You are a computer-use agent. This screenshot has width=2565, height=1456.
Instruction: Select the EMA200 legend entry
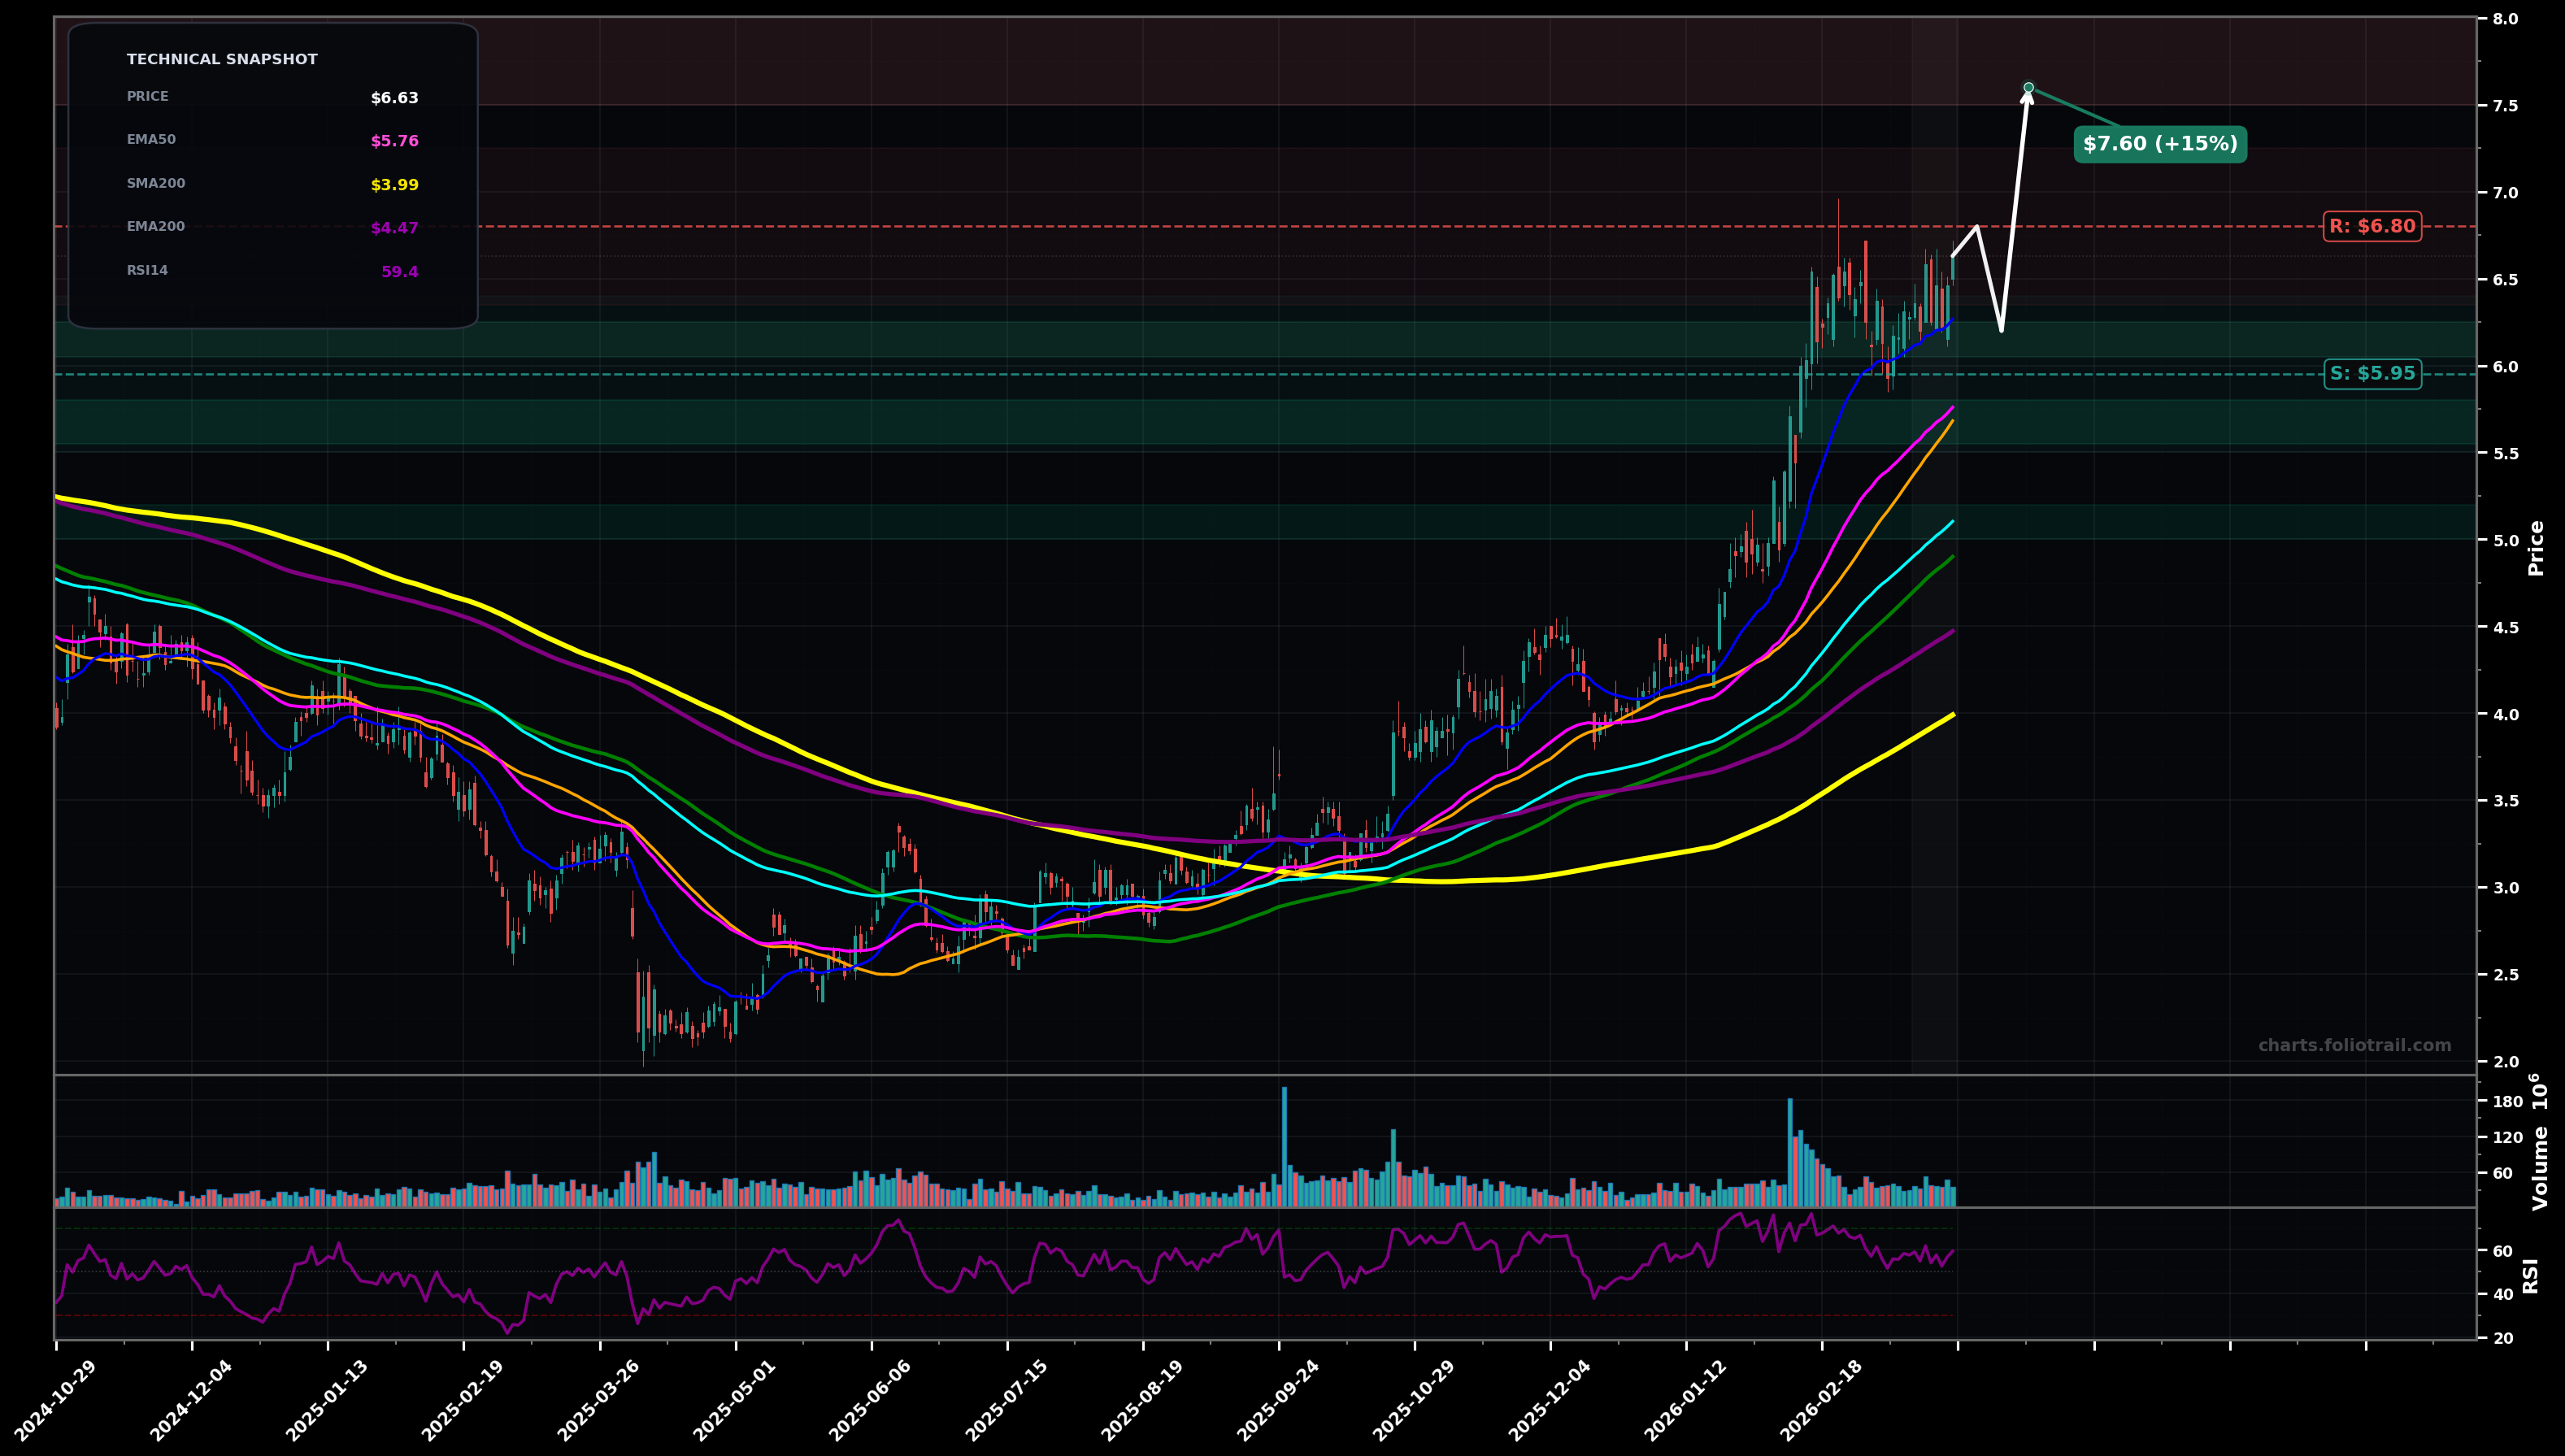coord(155,226)
